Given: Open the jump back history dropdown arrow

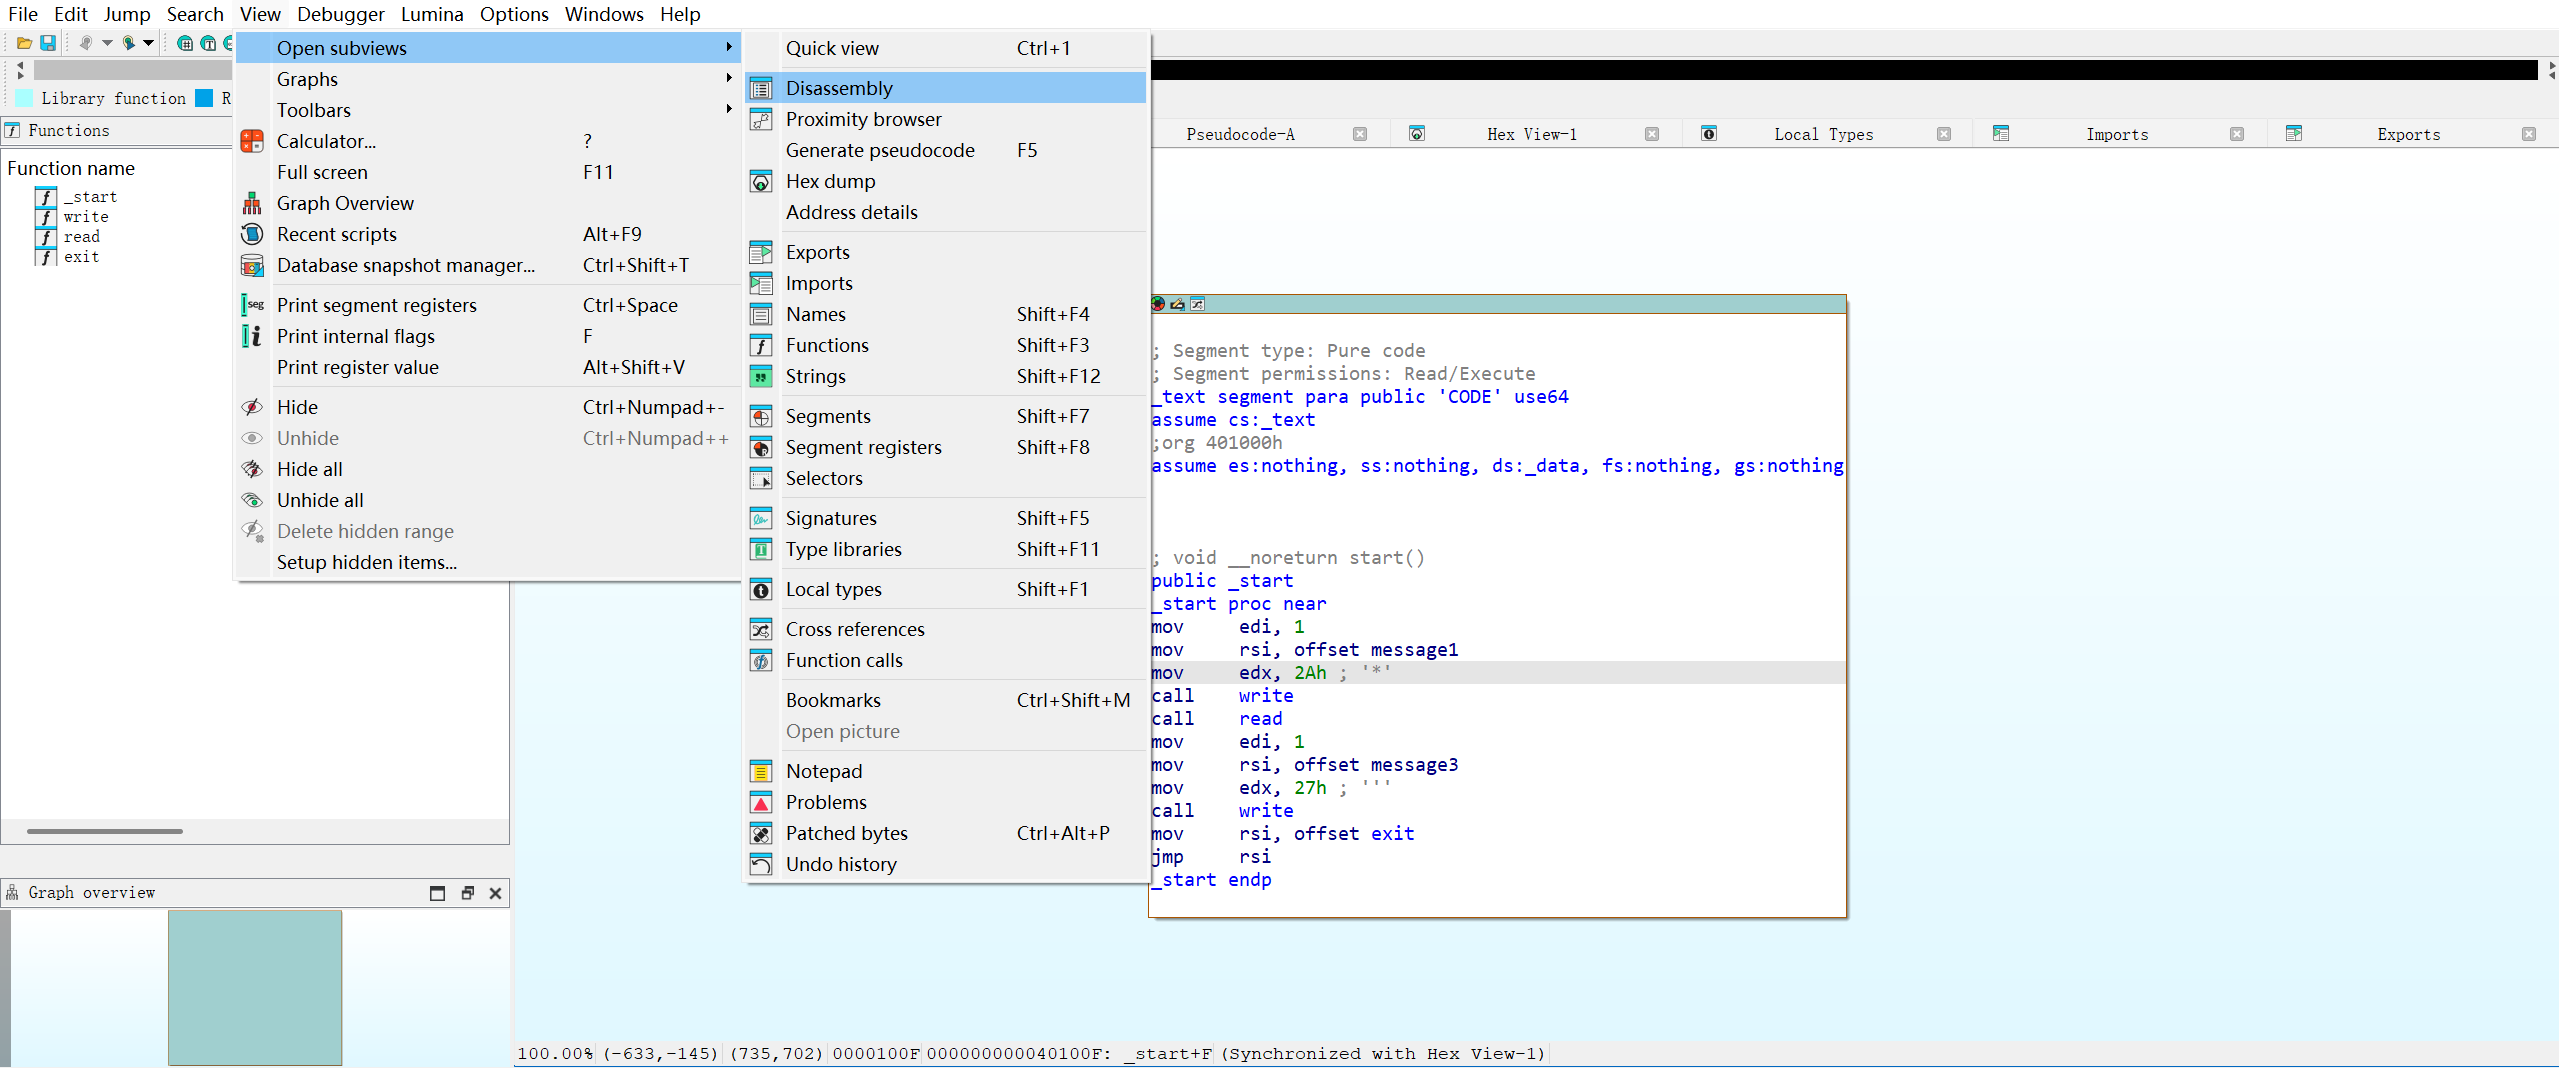Looking at the screenshot, I should pos(106,43).
